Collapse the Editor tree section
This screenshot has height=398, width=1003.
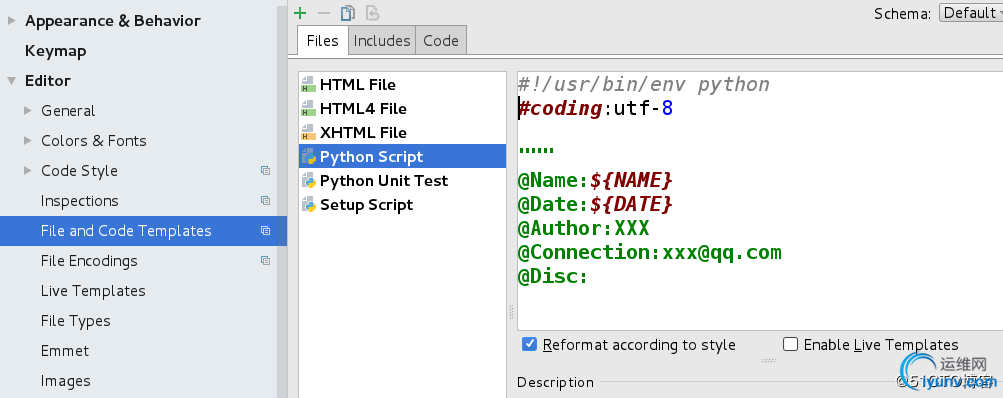pyautogui.click(x=11, y=81)
